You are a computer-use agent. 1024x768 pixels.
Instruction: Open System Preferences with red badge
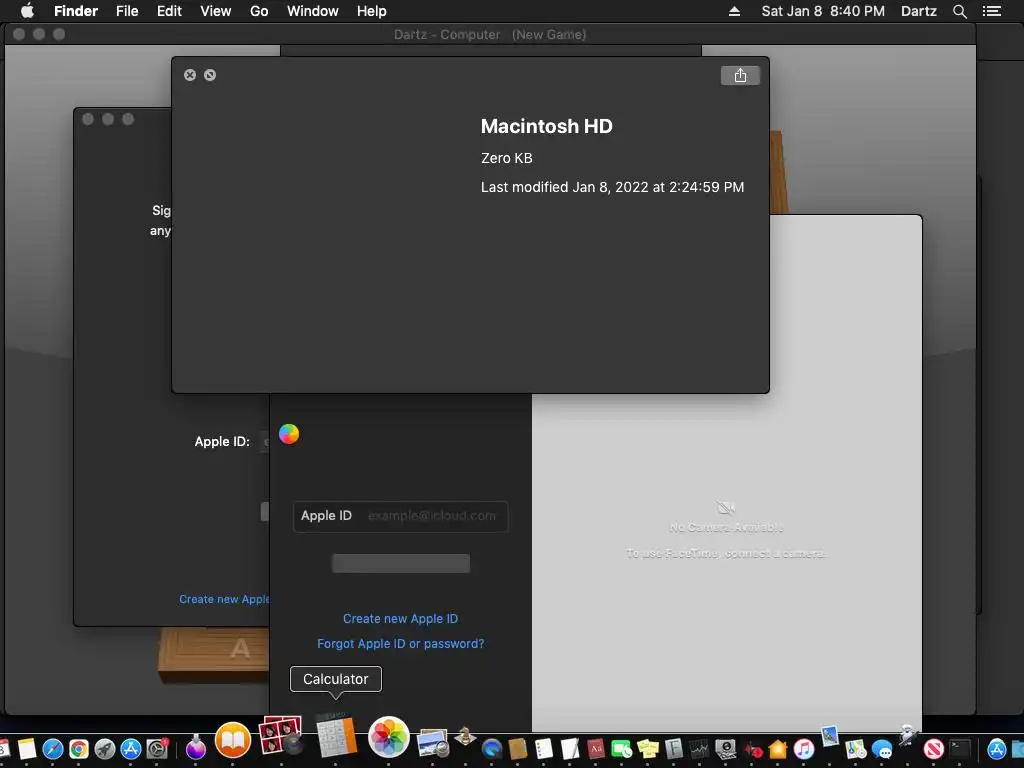tap(157, 748)
